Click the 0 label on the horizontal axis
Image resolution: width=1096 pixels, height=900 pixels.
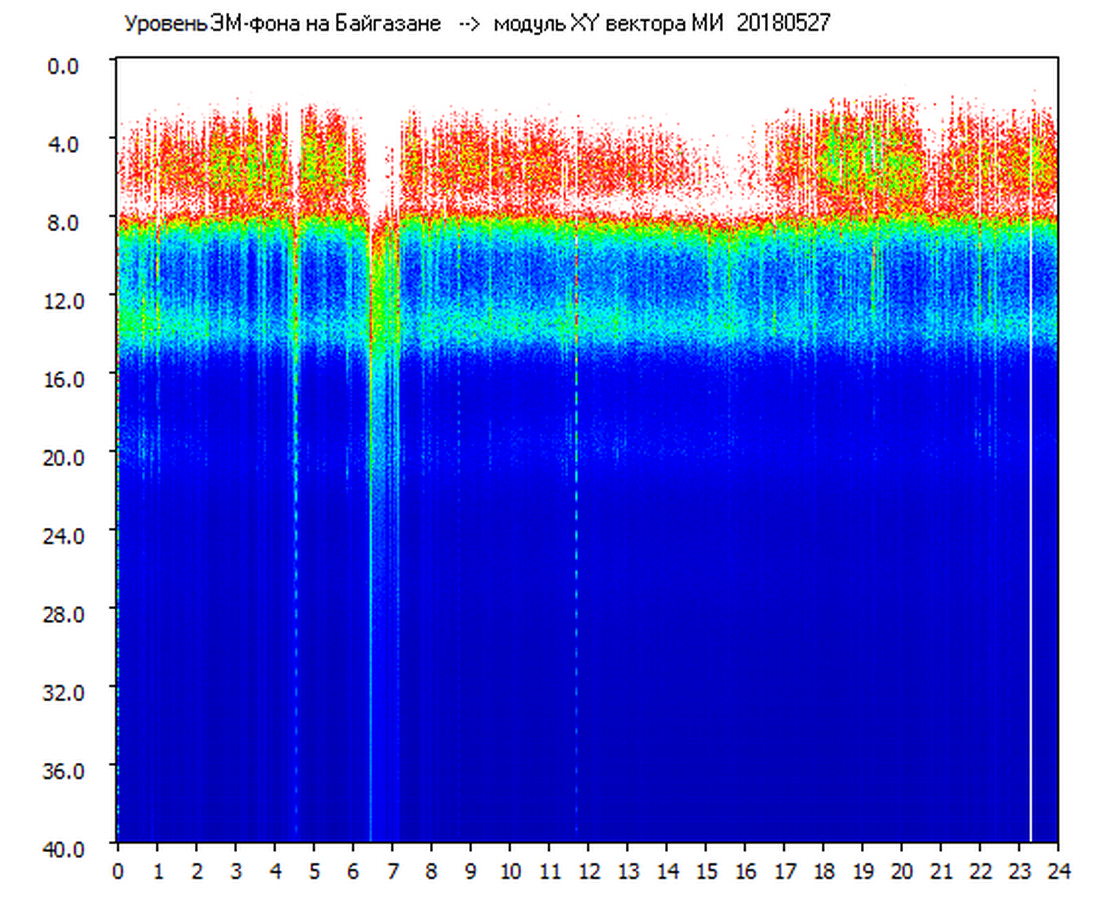pos(118,871)
